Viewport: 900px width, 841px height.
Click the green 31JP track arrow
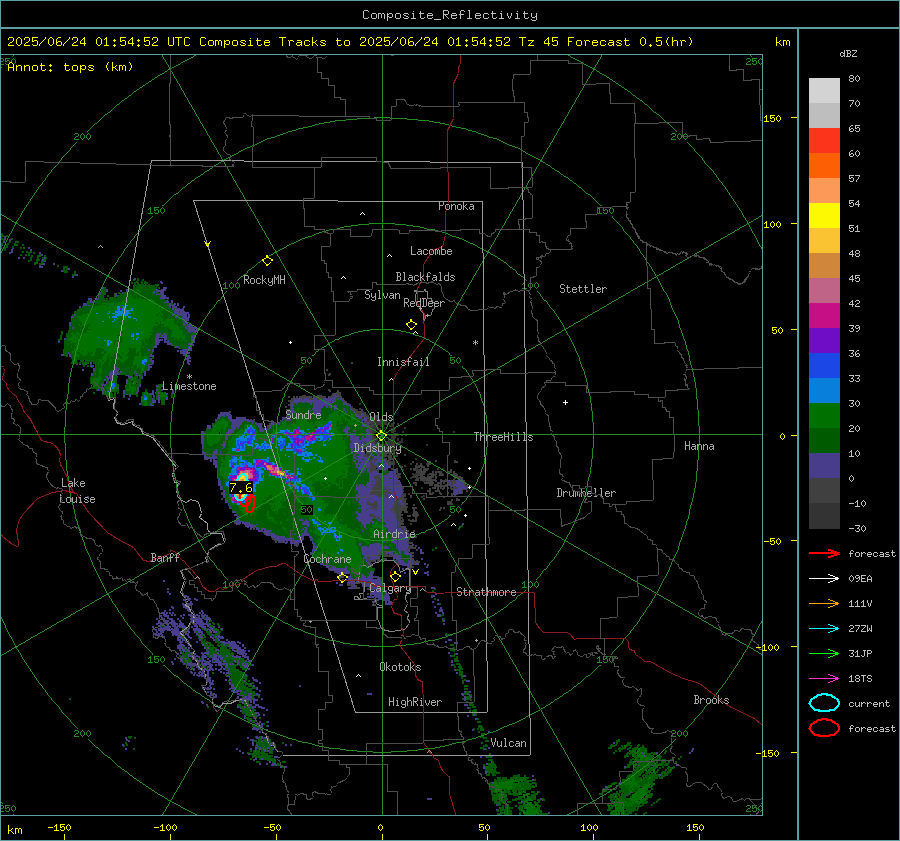point(824,653)
